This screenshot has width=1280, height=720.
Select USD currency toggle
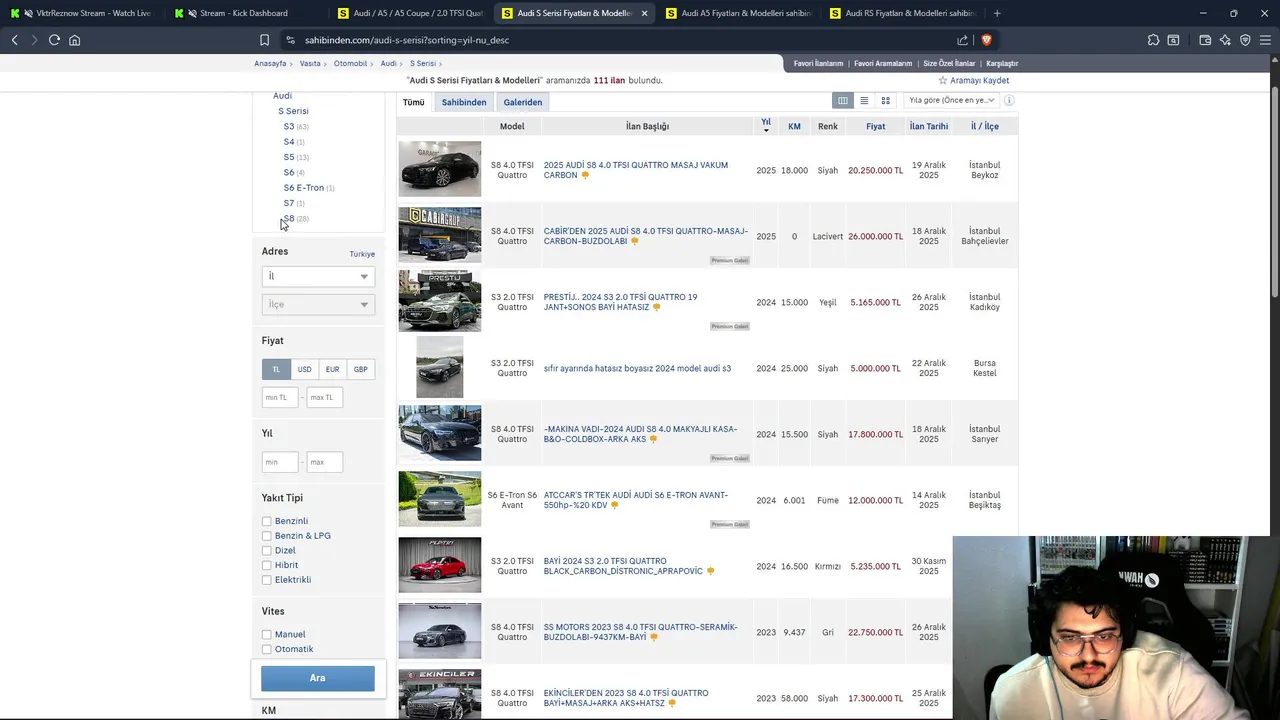pos(304,369)
